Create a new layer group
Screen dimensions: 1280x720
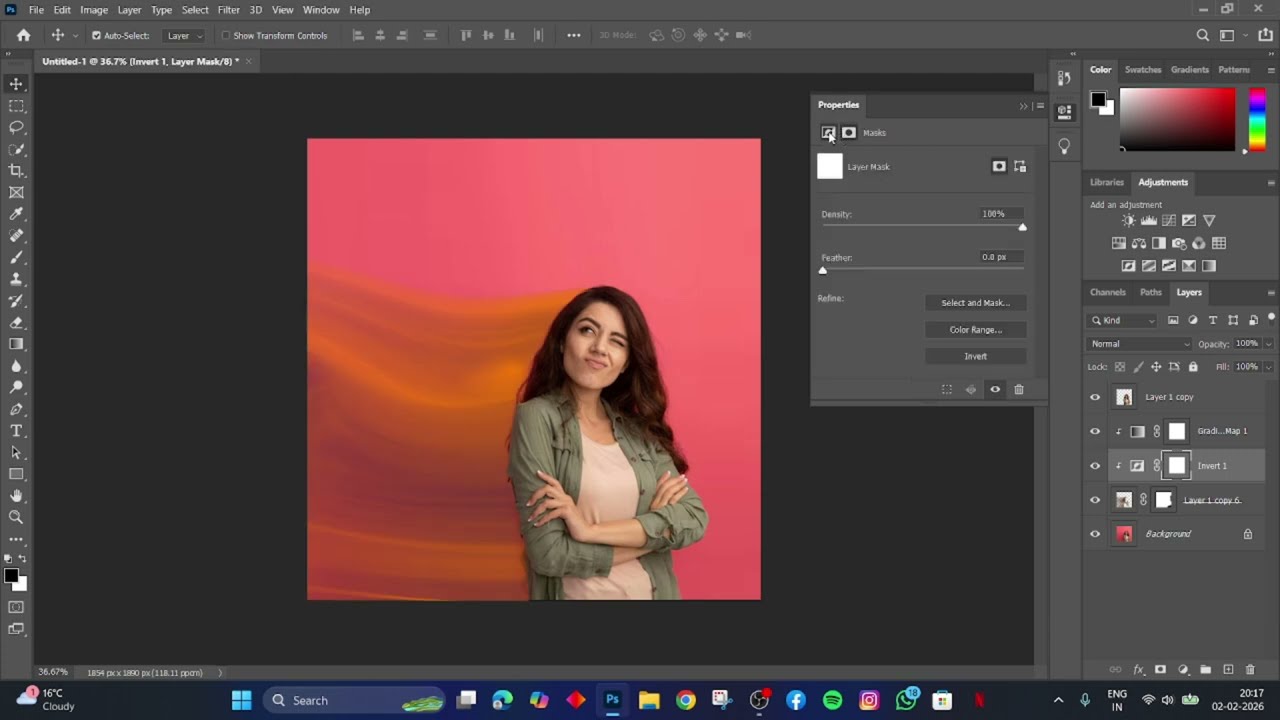[1206, 669]
